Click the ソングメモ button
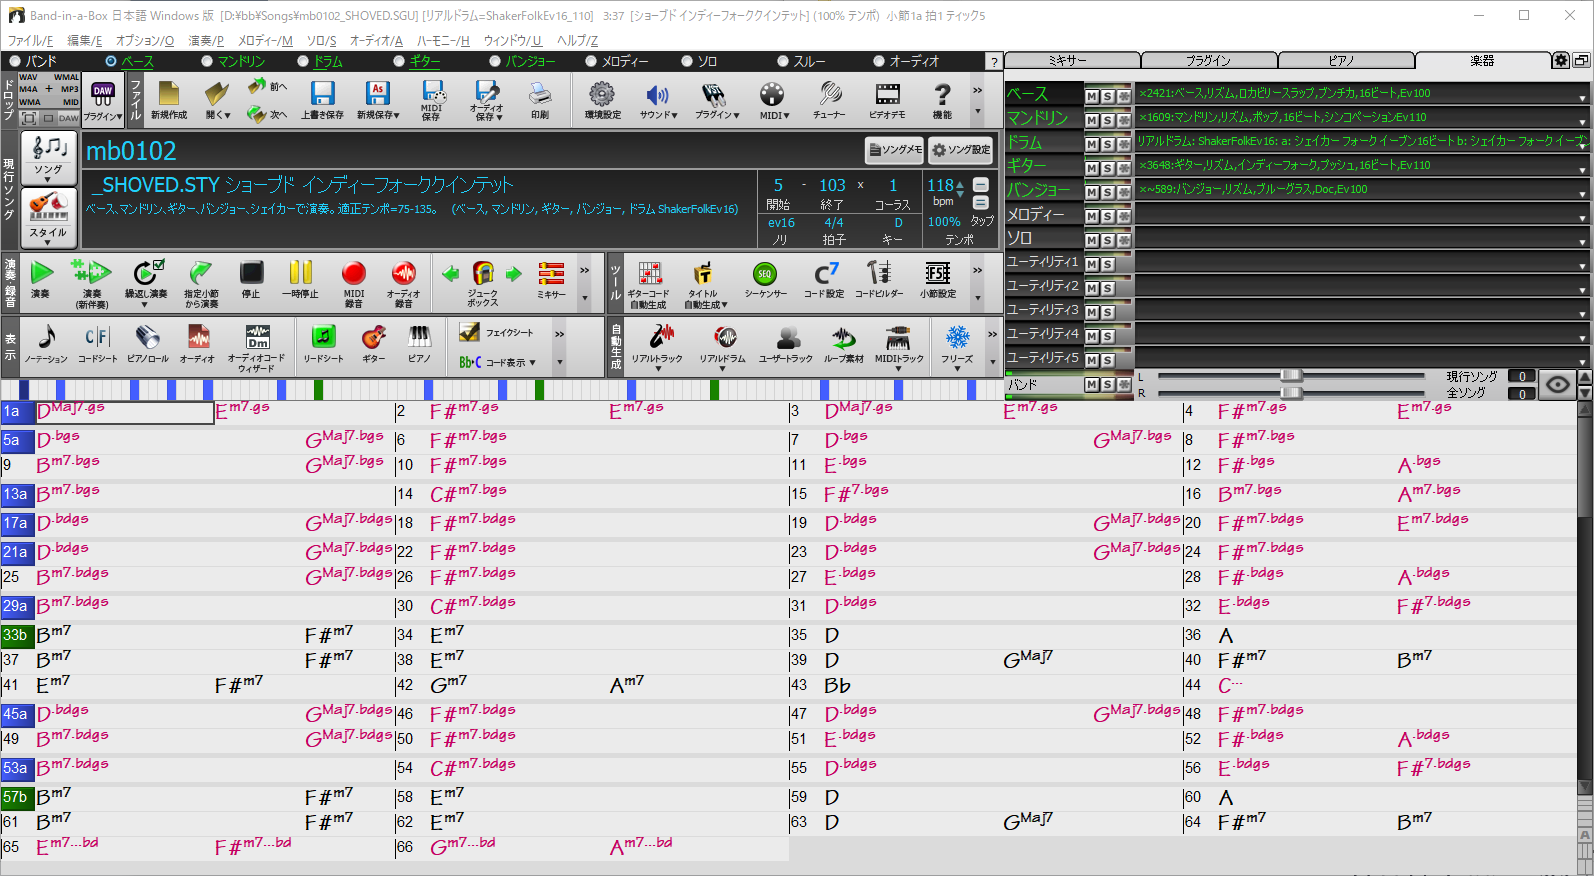This screenshot has height=876, width=1594. [895, 150]
